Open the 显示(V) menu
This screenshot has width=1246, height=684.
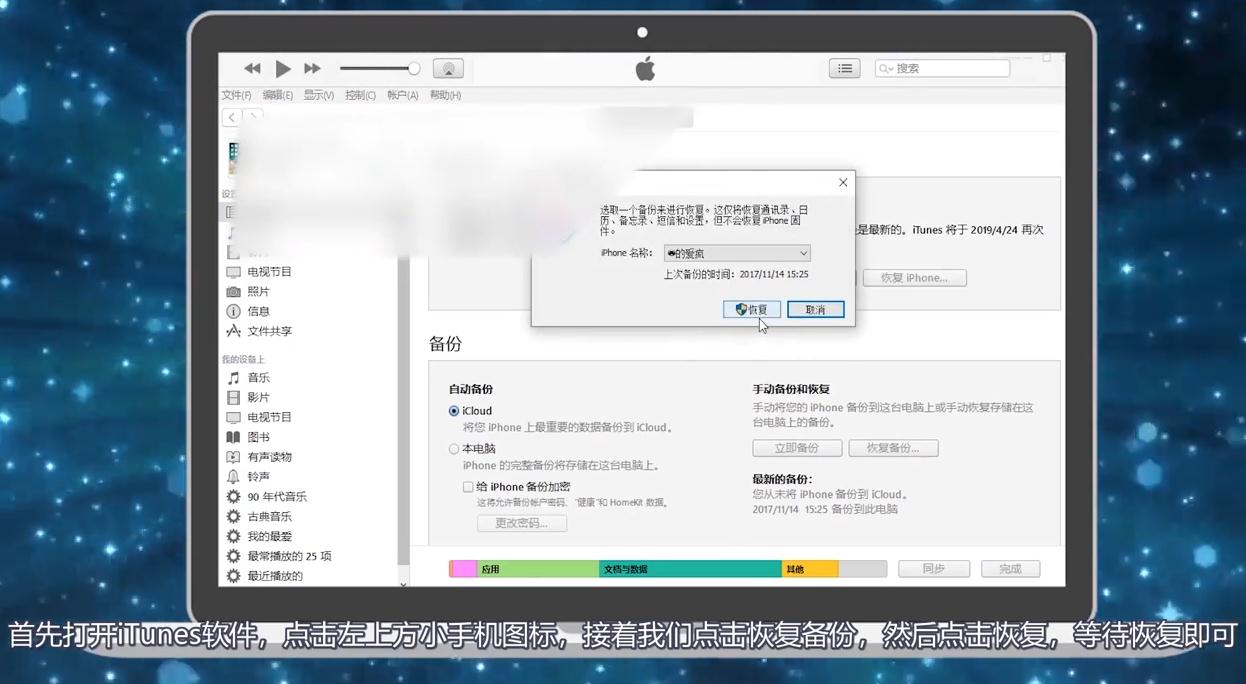coord(318,95)
